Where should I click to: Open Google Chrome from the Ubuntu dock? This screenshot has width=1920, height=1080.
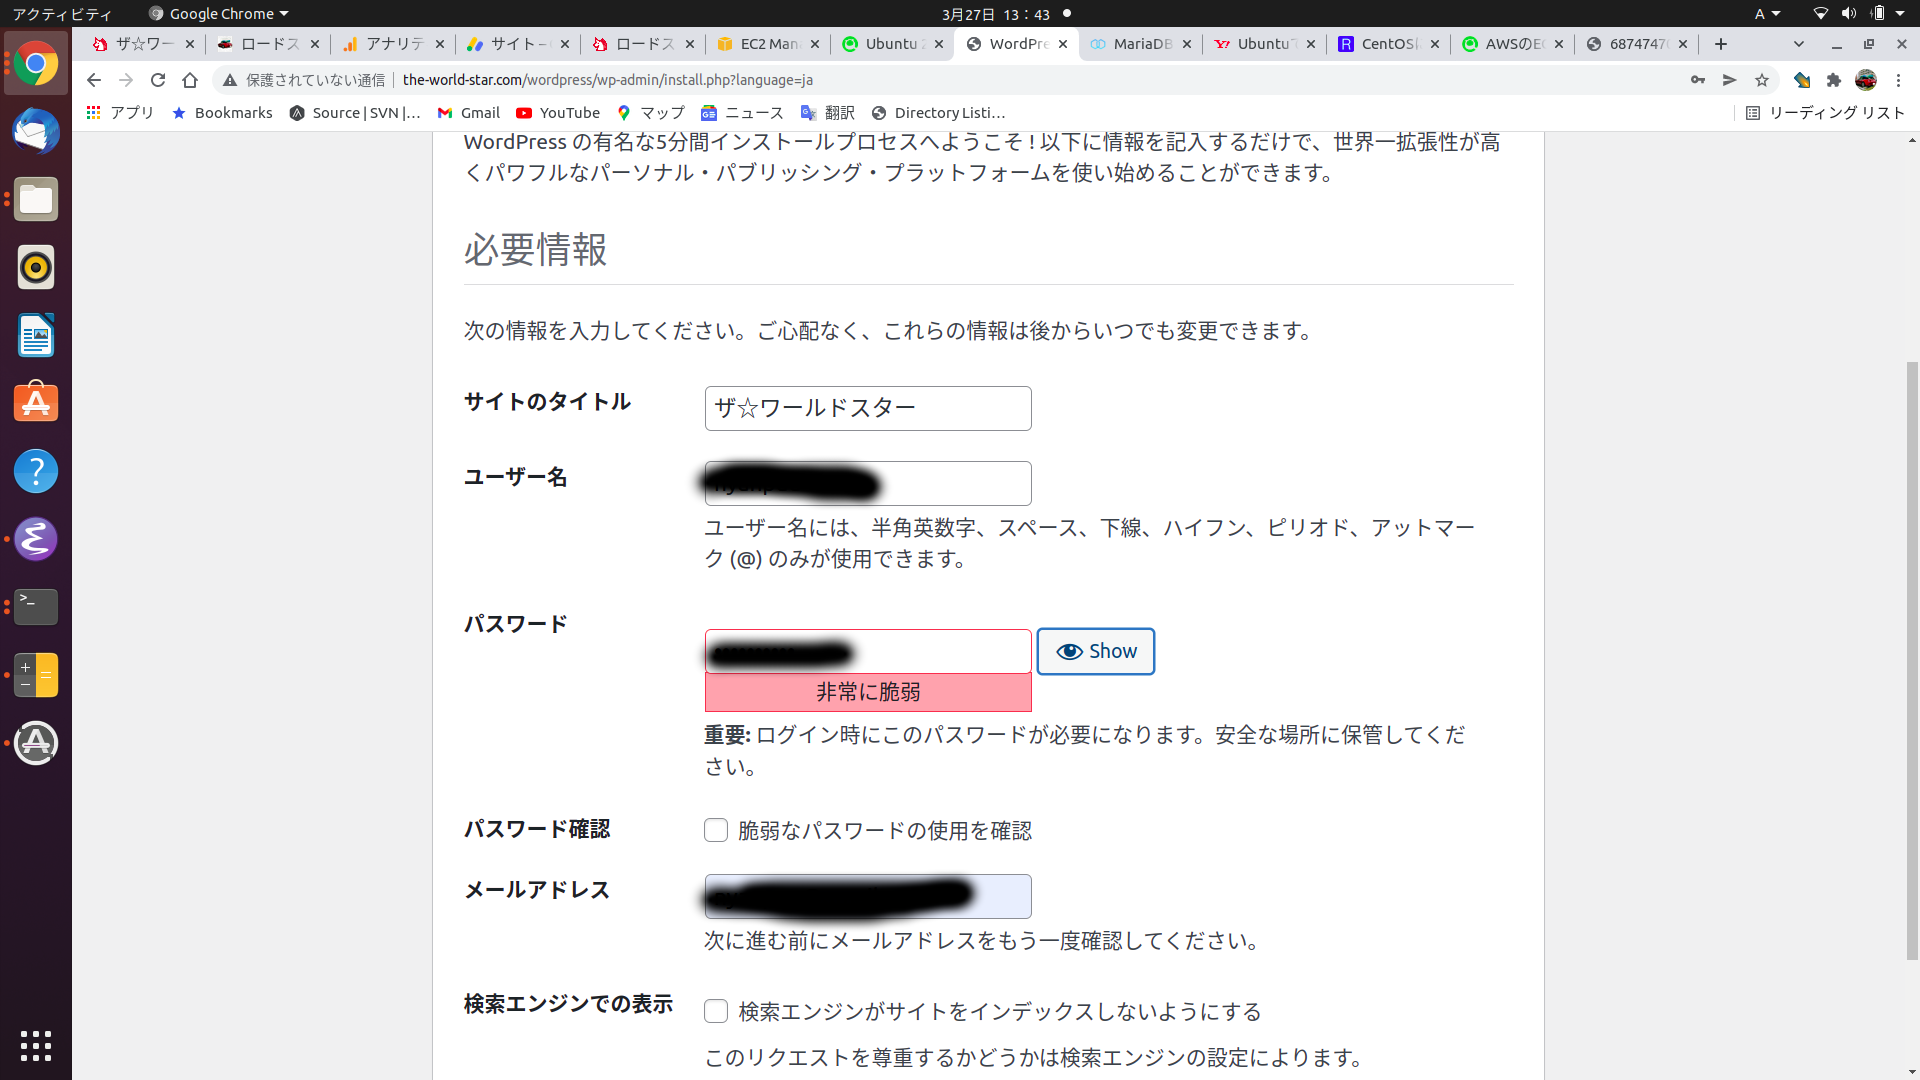pos(36,64)
